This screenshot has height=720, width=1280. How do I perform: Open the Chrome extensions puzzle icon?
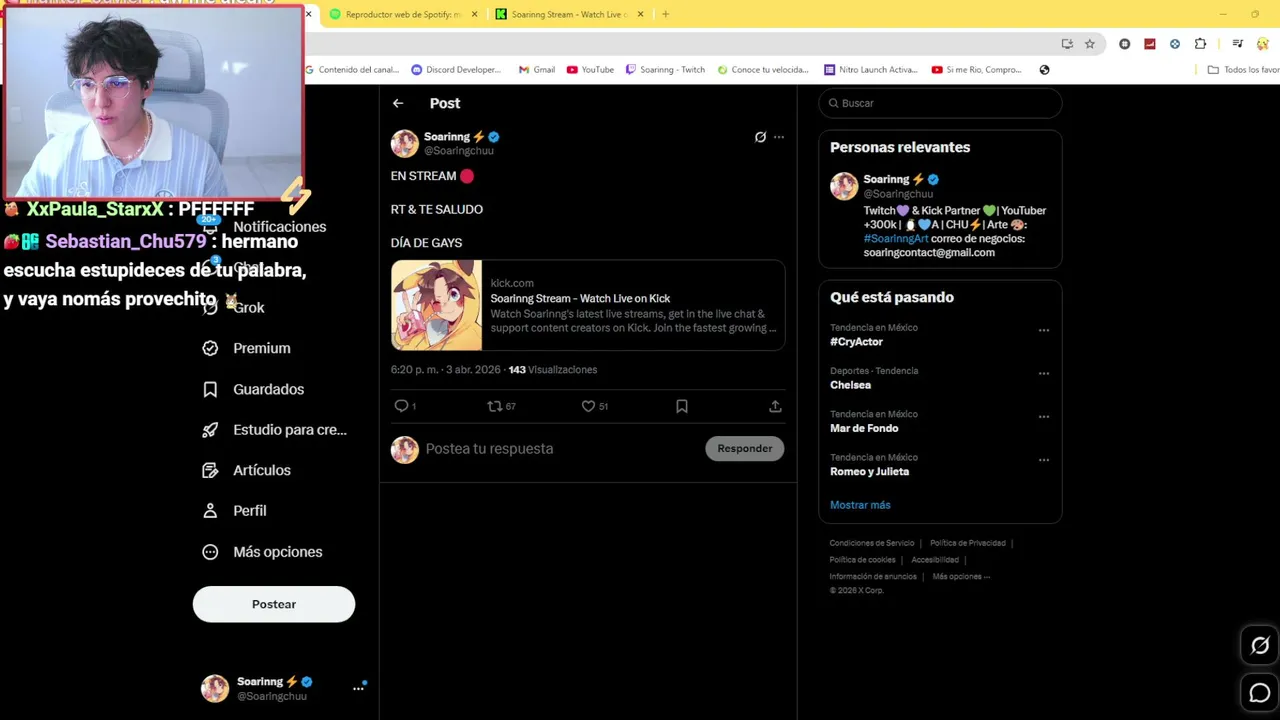[x=1200, y=44]
